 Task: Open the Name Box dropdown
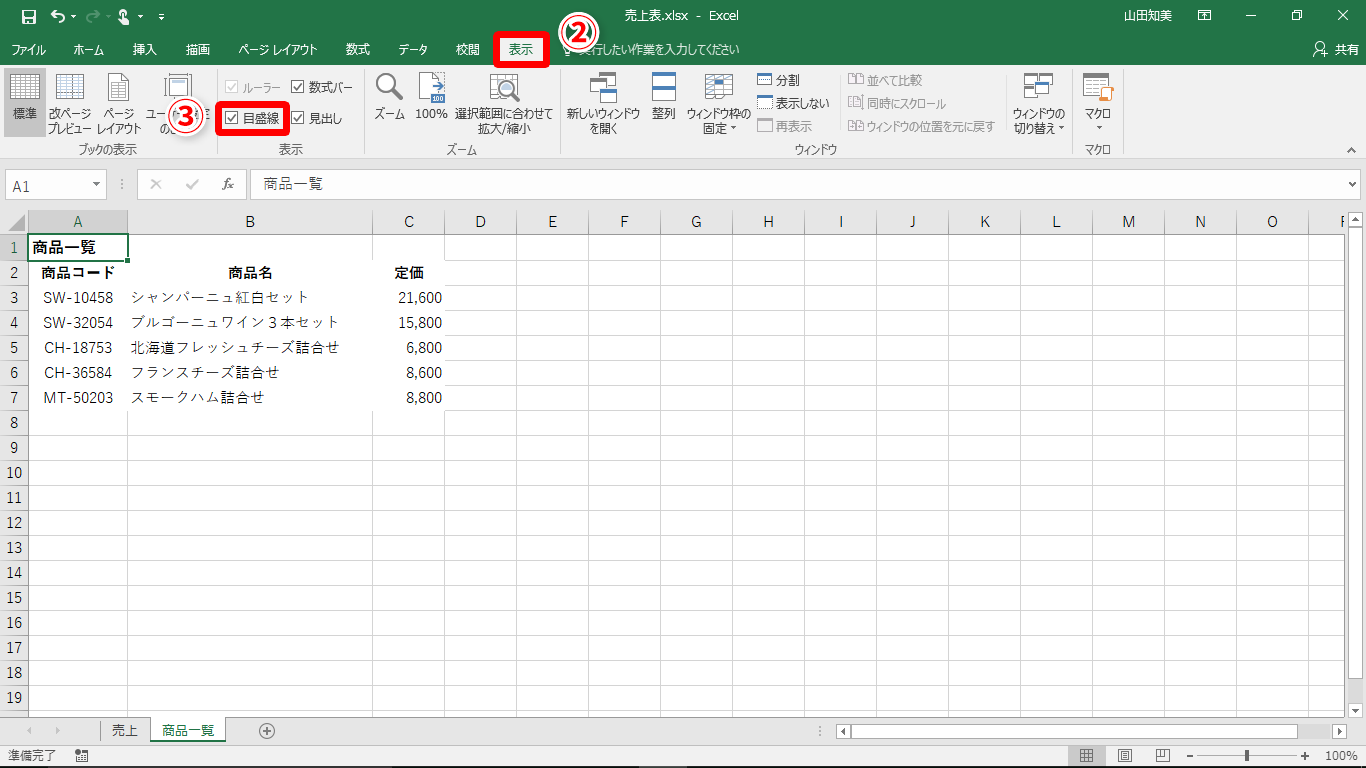tap(97, 185)
